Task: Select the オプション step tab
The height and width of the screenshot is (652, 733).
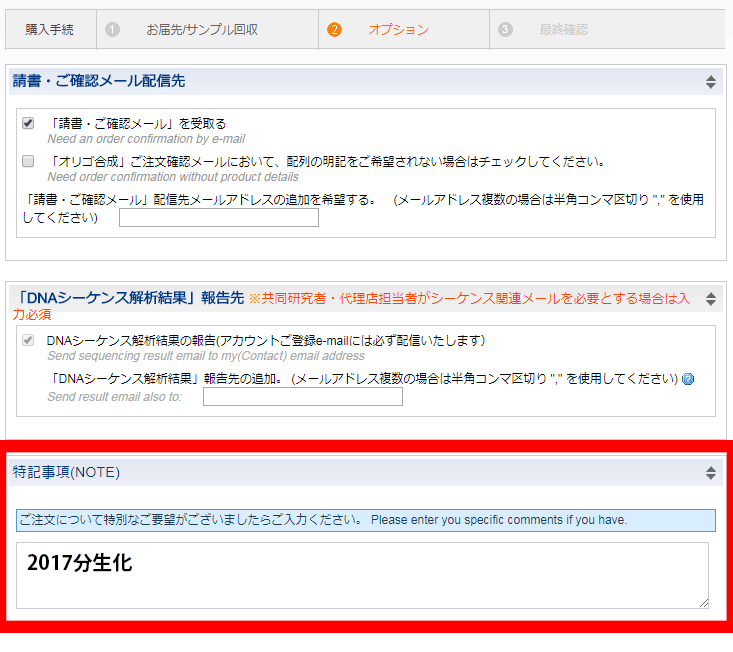Action: click(404, 29)
